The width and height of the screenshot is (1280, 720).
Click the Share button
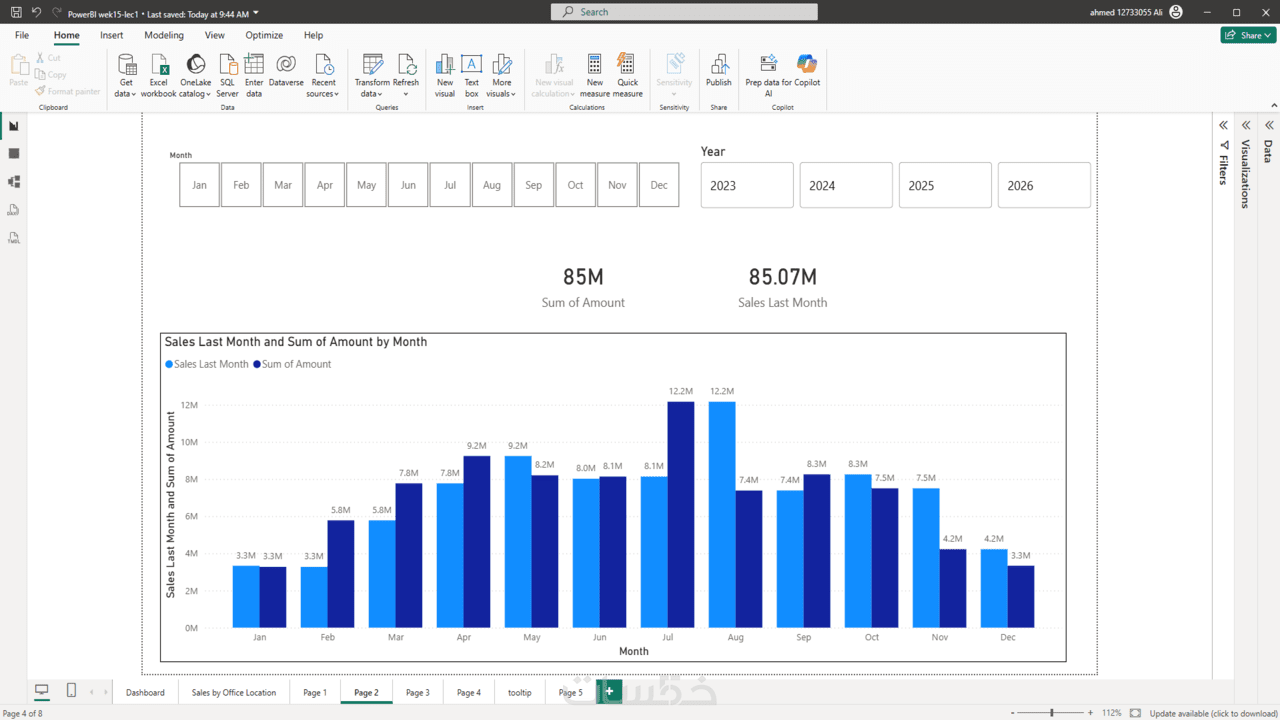[x=1247, y=35]
